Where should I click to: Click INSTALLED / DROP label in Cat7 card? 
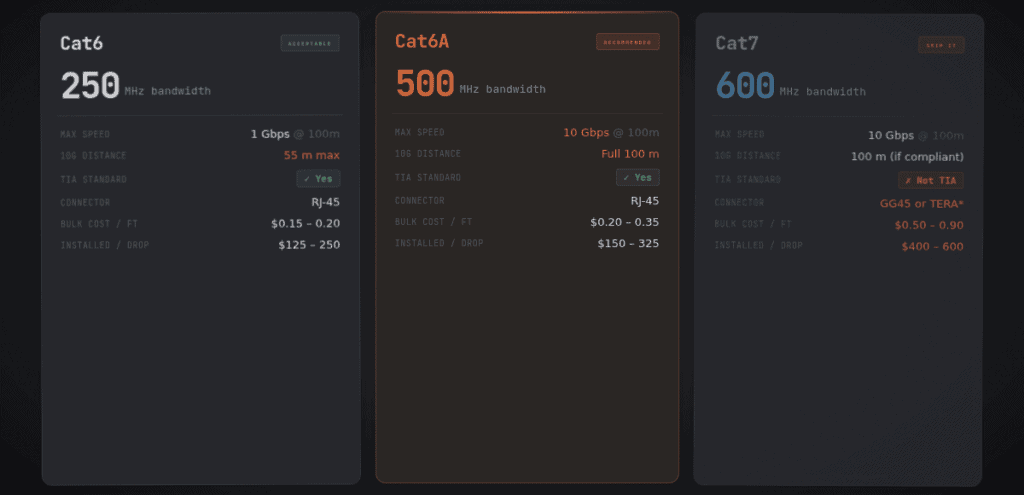pos(758,245)
